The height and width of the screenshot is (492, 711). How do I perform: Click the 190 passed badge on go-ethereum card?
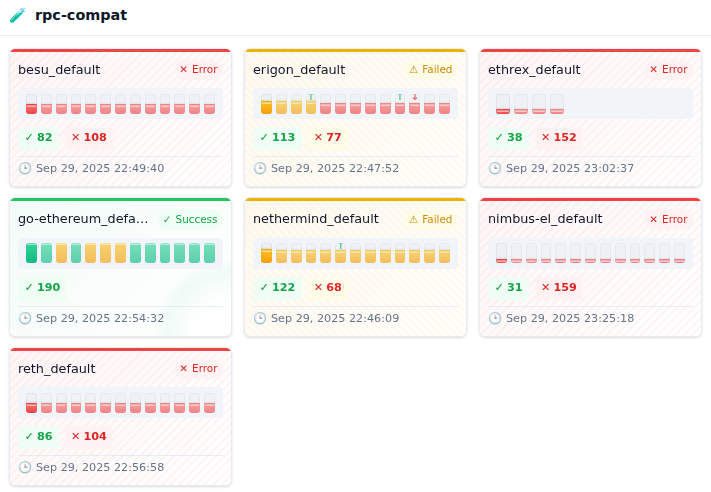[x=42, y=288]
